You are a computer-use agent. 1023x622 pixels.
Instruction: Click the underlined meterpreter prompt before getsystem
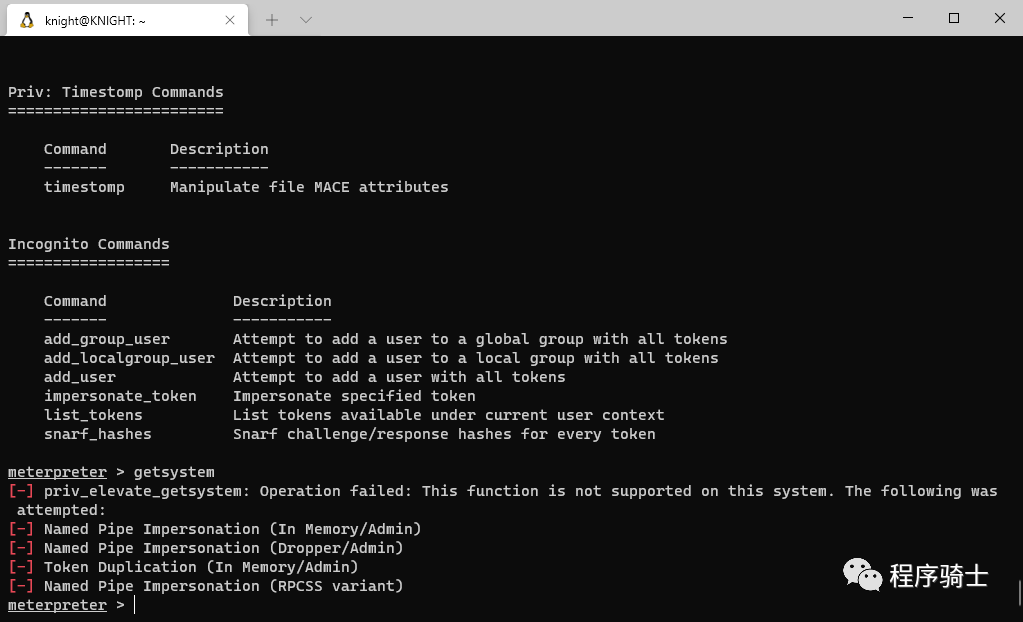coord(57,472)
